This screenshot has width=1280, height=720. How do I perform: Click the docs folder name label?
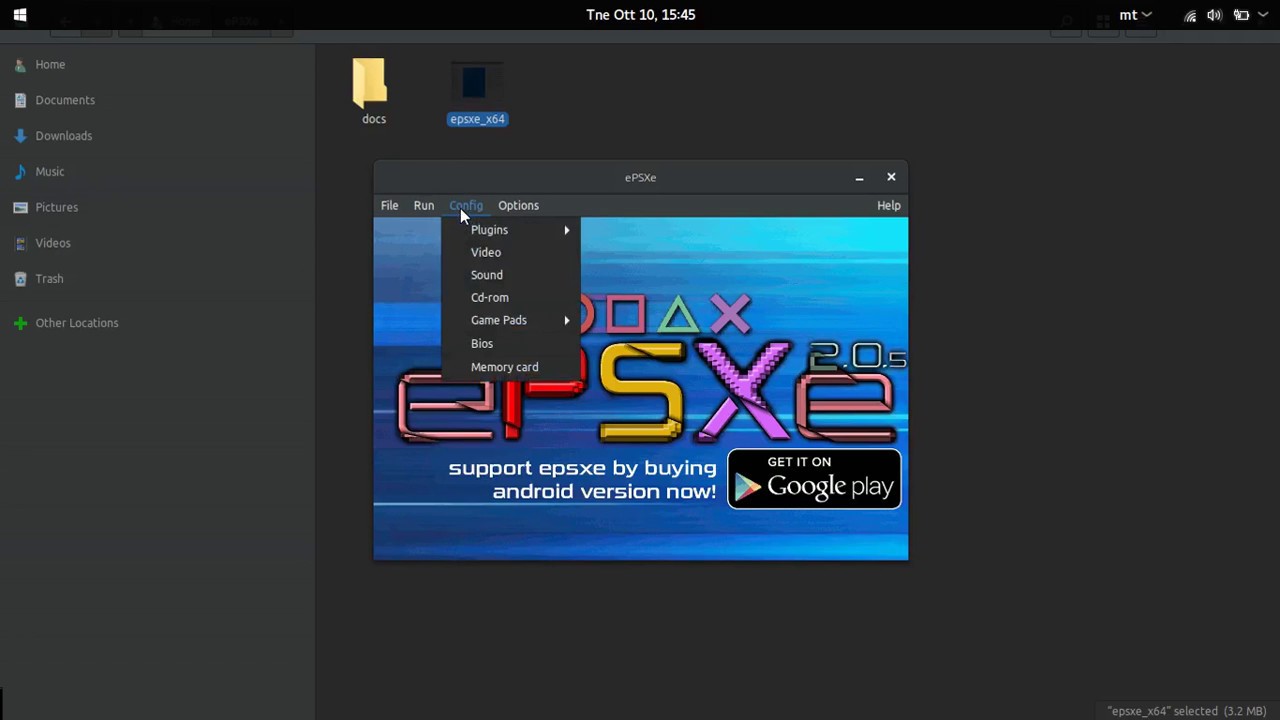(x=374, y=119)
